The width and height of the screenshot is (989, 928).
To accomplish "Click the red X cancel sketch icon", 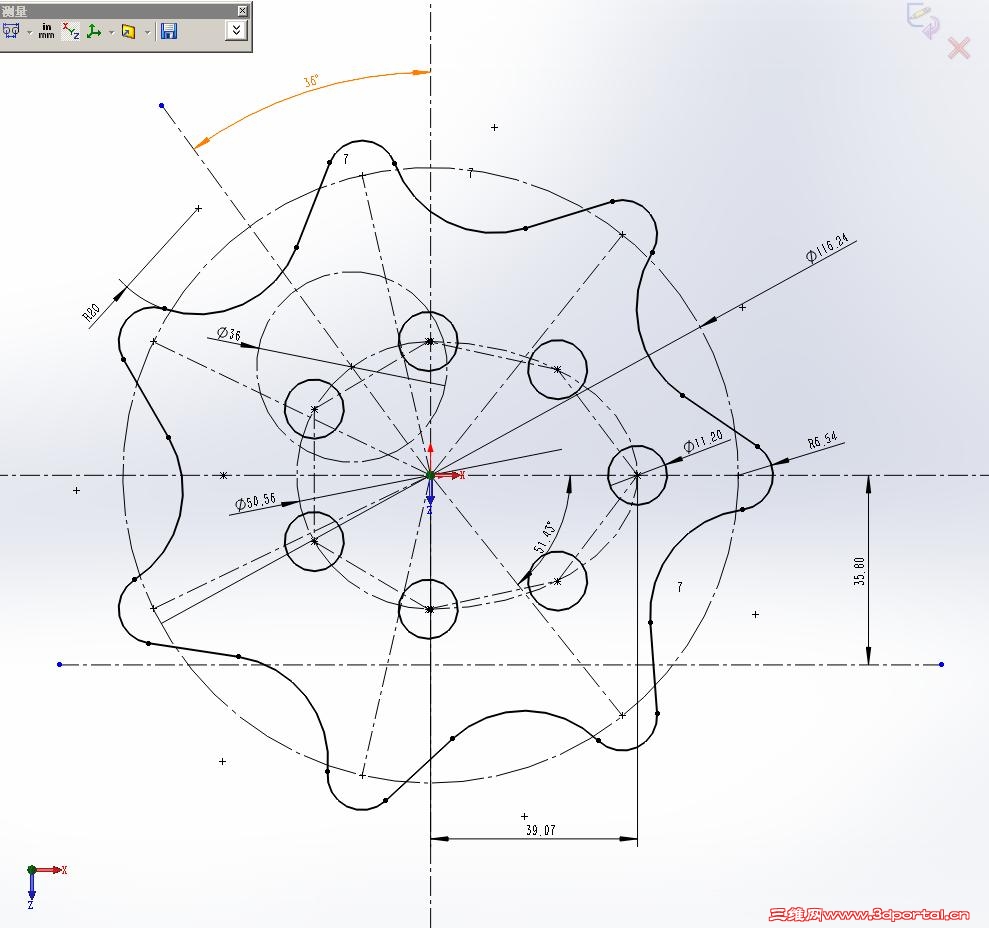I will pos(959,48).
